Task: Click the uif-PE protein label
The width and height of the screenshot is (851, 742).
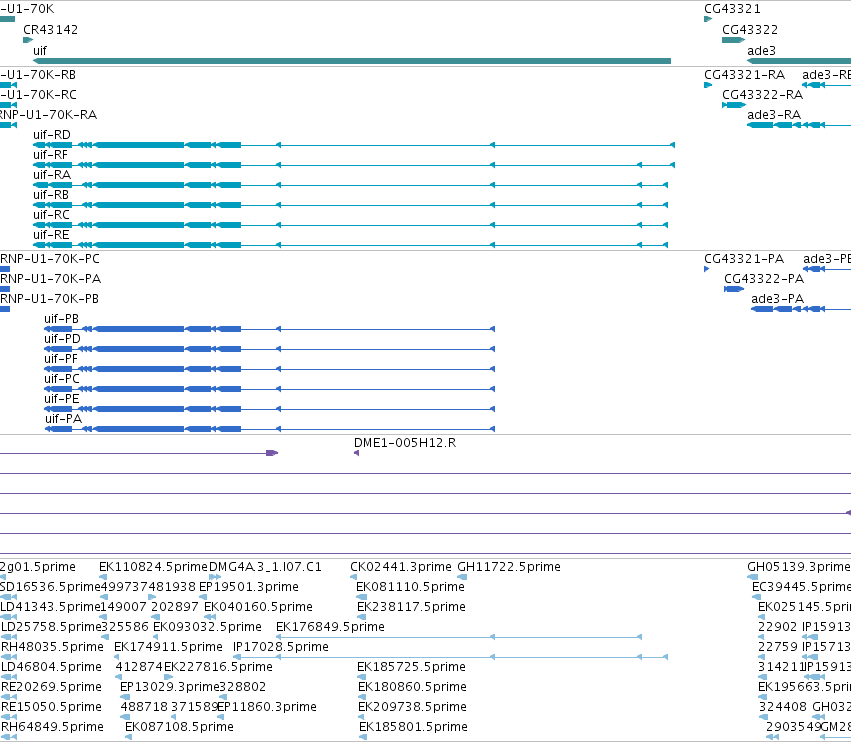Action: (61, 399)
